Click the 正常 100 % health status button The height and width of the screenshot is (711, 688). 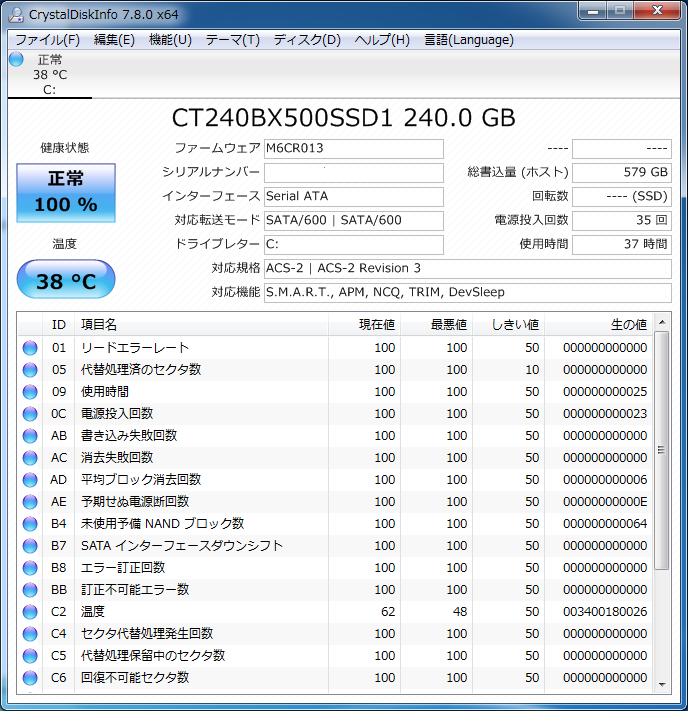(x=66, y=193)
